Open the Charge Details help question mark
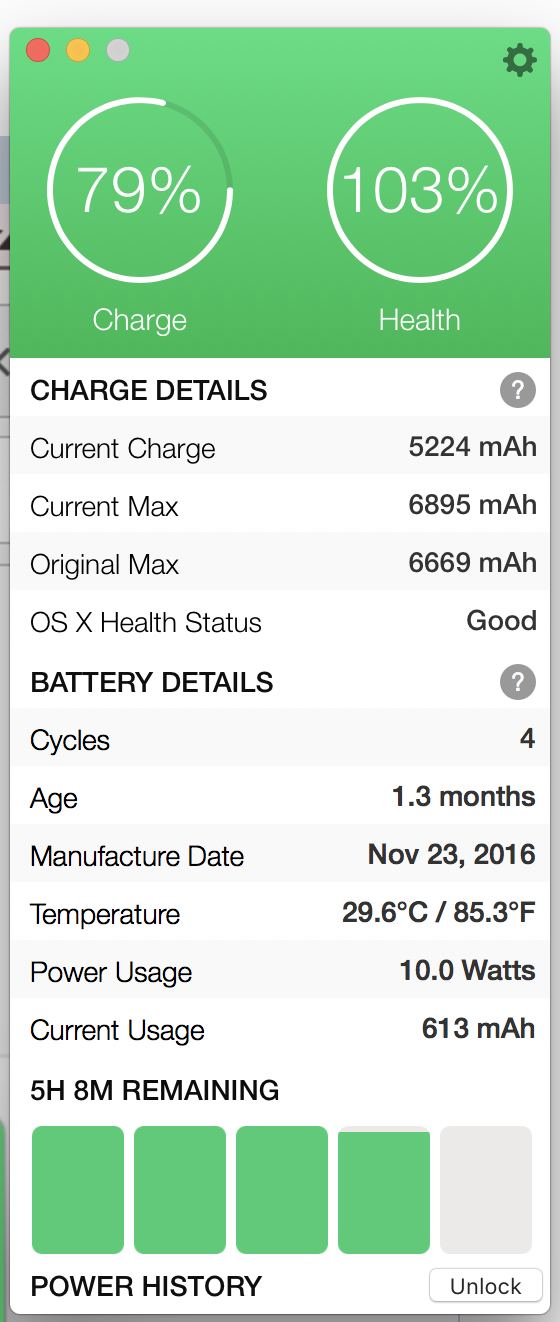Image resolution: width=560 pixels, height=1322 pixels. tap(517, 391)
